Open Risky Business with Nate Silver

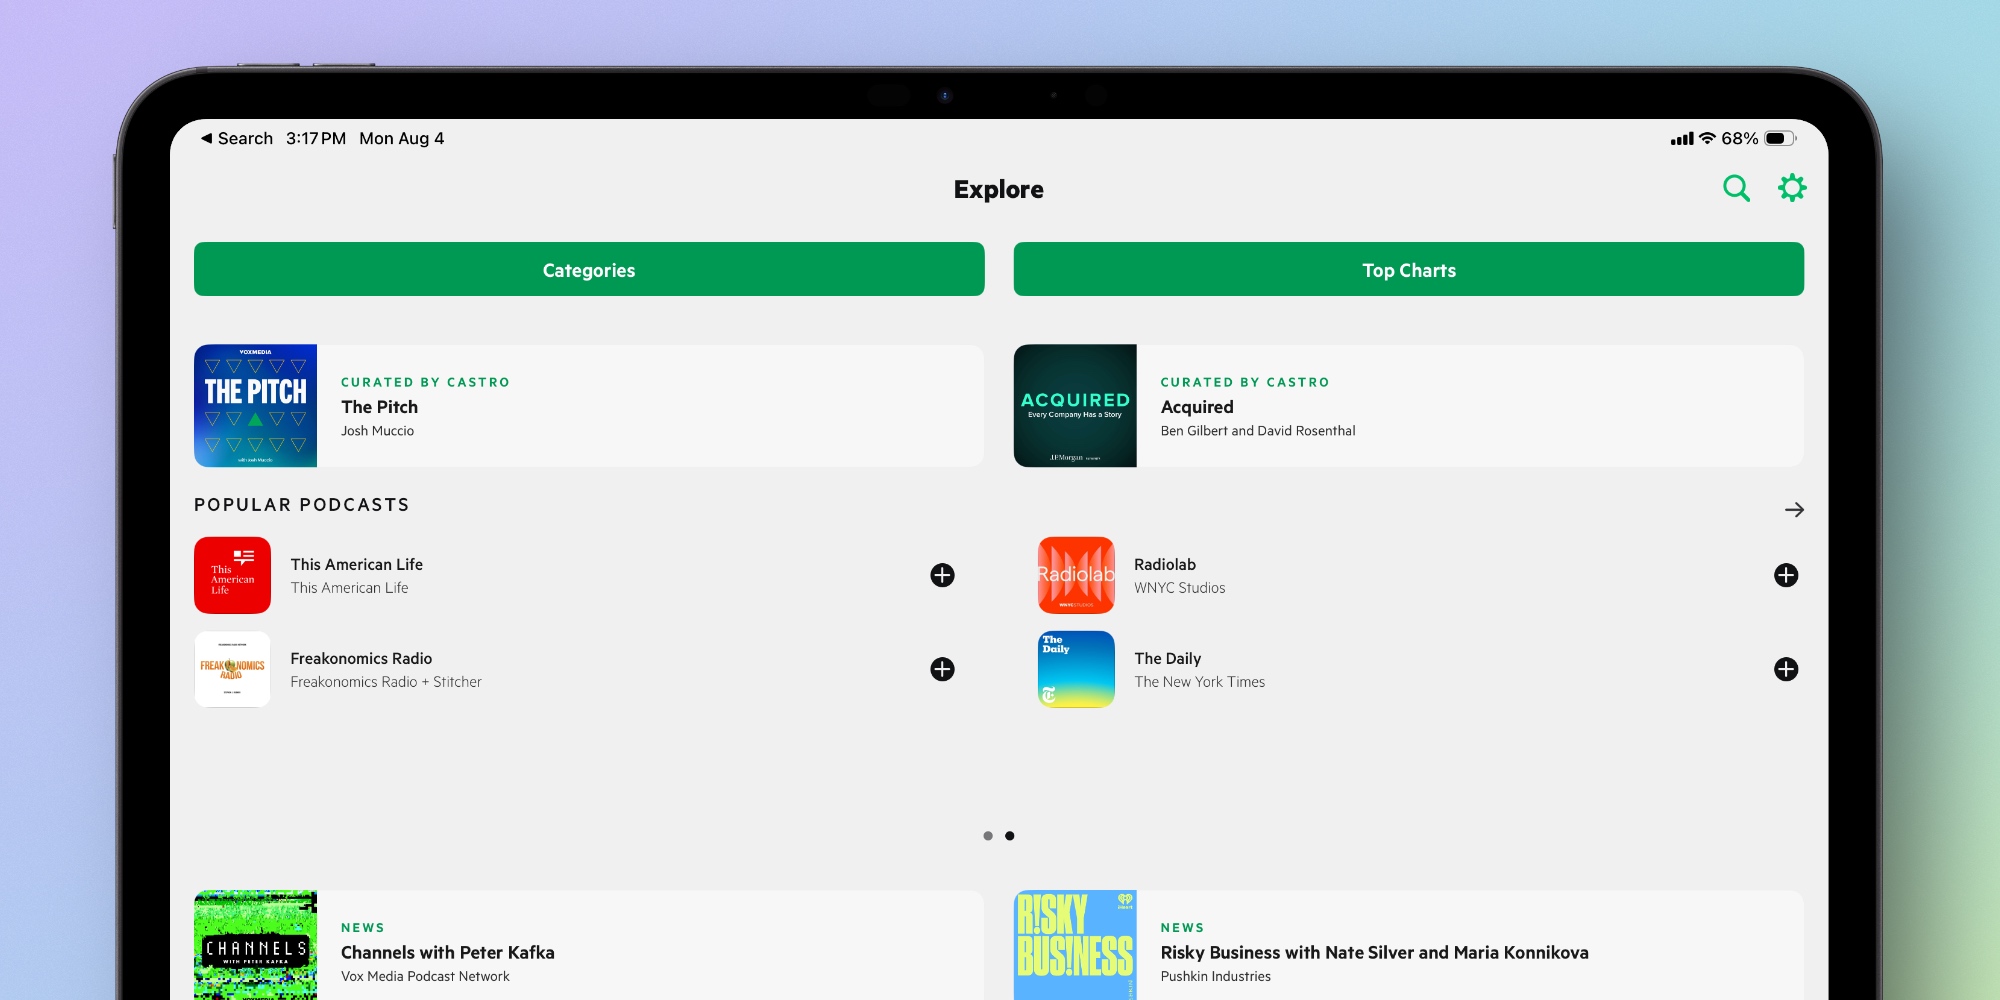coord(1373,952)
